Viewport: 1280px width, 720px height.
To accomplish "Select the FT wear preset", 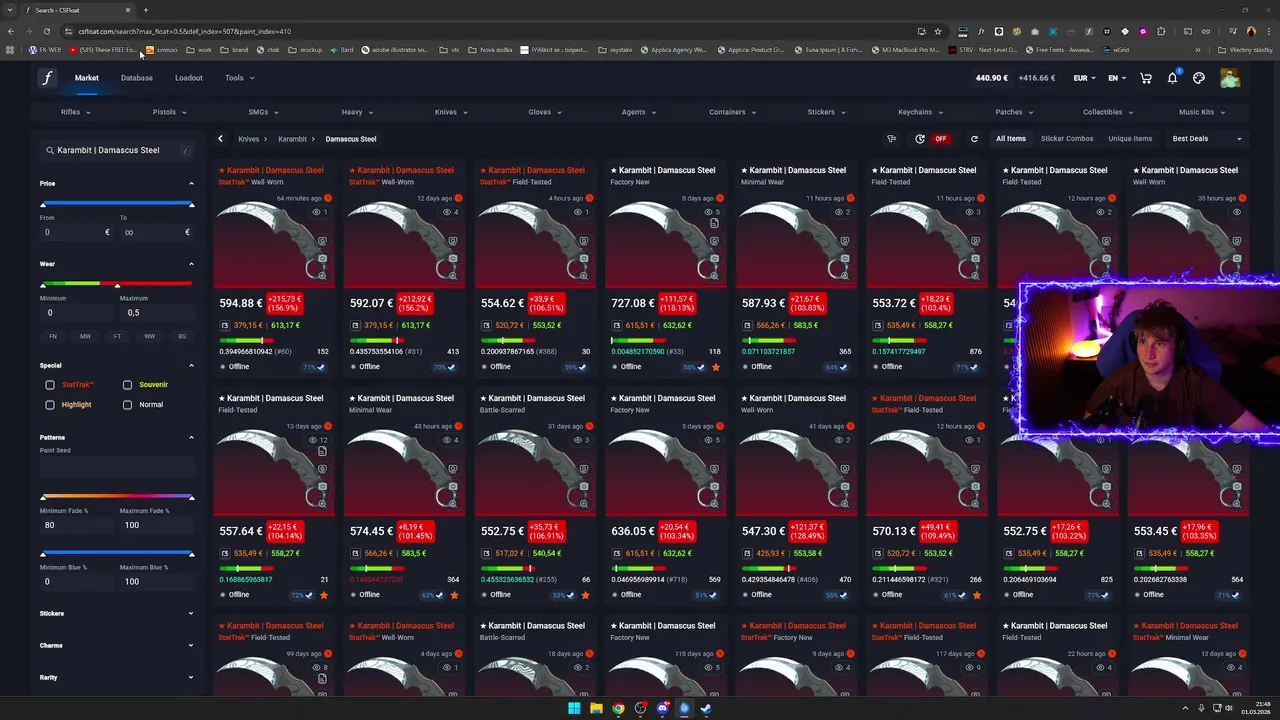I will (117, 336).
